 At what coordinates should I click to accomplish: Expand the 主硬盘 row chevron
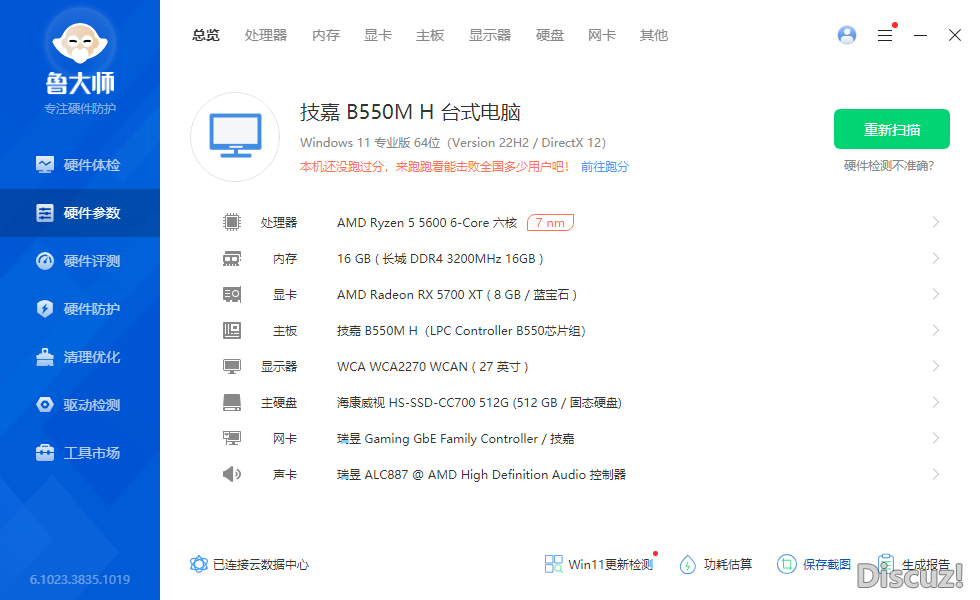936,402
